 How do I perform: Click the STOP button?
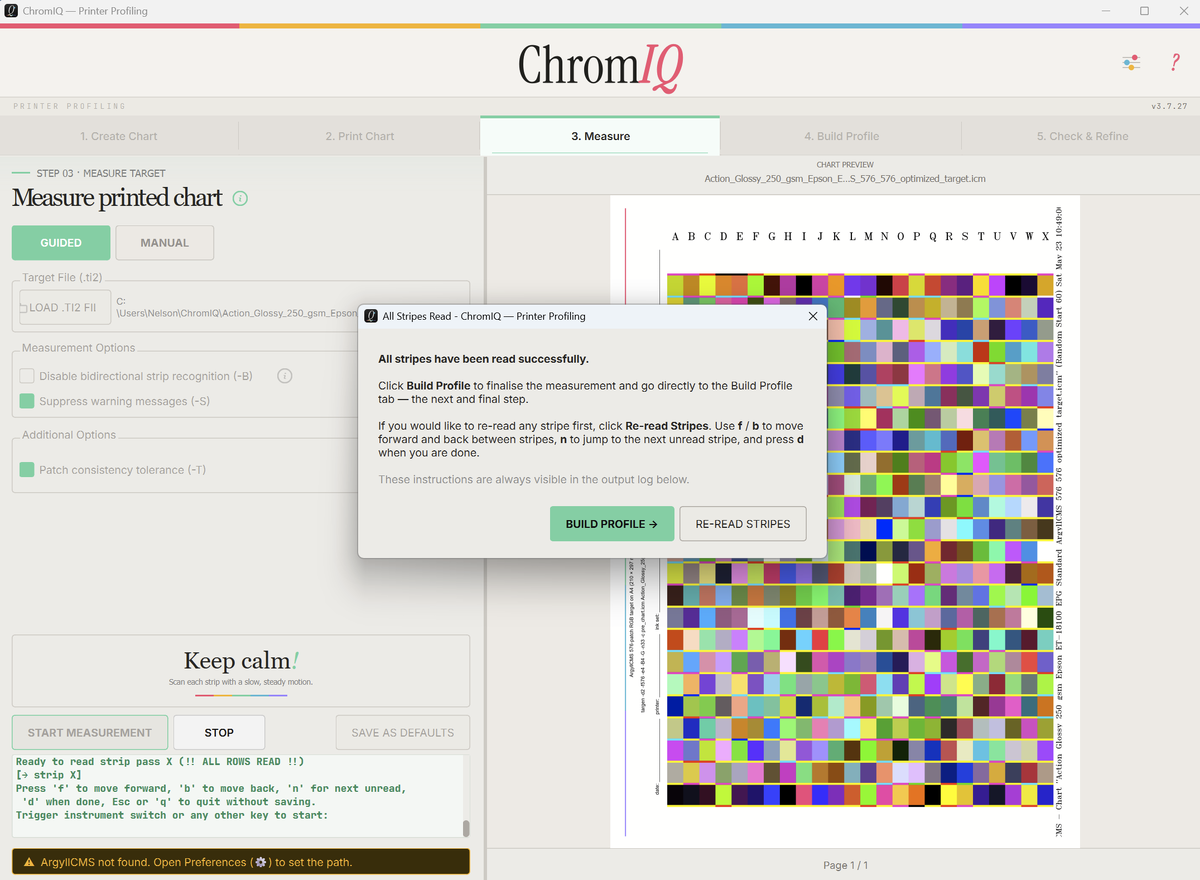(x=219, y=733)
